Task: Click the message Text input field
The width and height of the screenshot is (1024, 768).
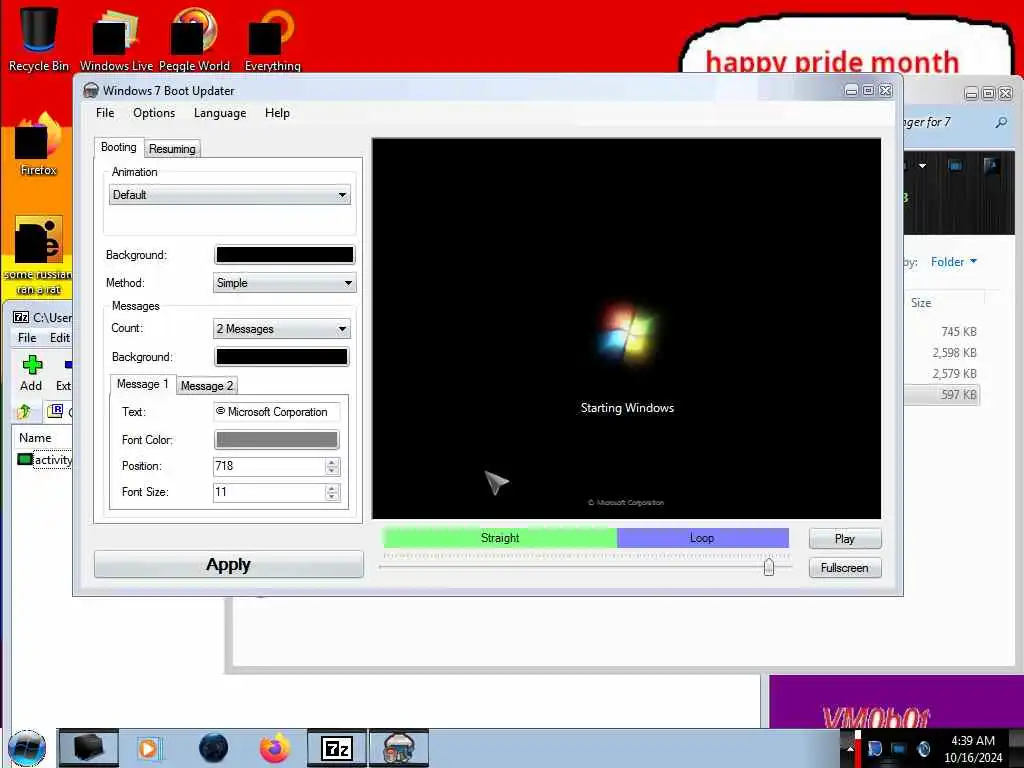Action: pyautogui.click(x=277, y=412)
